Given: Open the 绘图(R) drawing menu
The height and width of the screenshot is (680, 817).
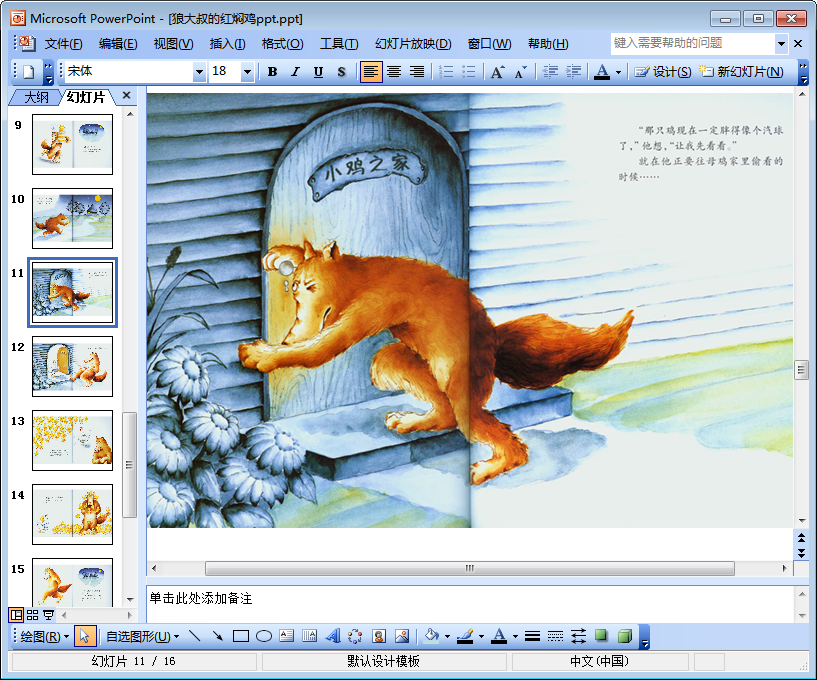Looking at the screenshot, I should click(x=44, y=637).
